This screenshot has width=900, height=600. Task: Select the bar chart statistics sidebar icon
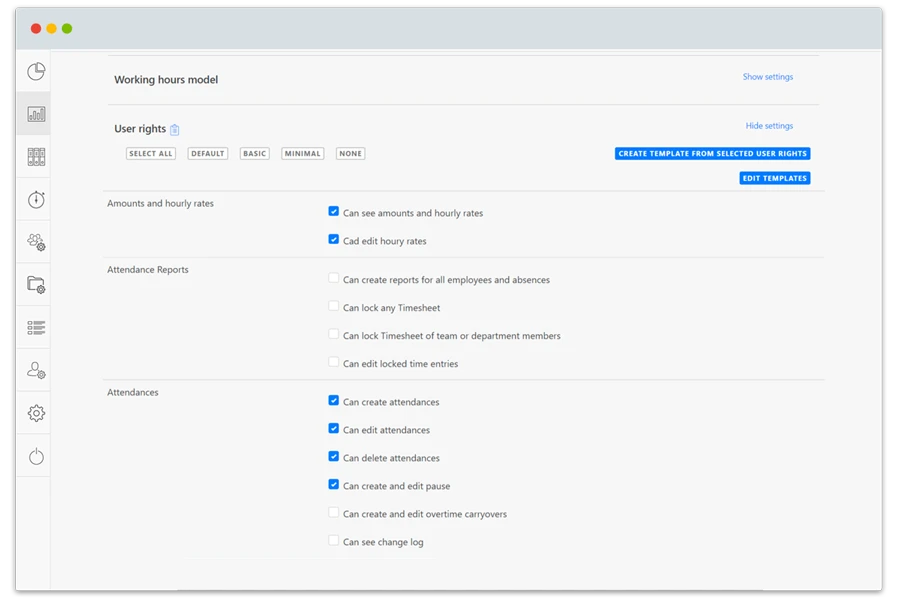[x=34, y=112]
